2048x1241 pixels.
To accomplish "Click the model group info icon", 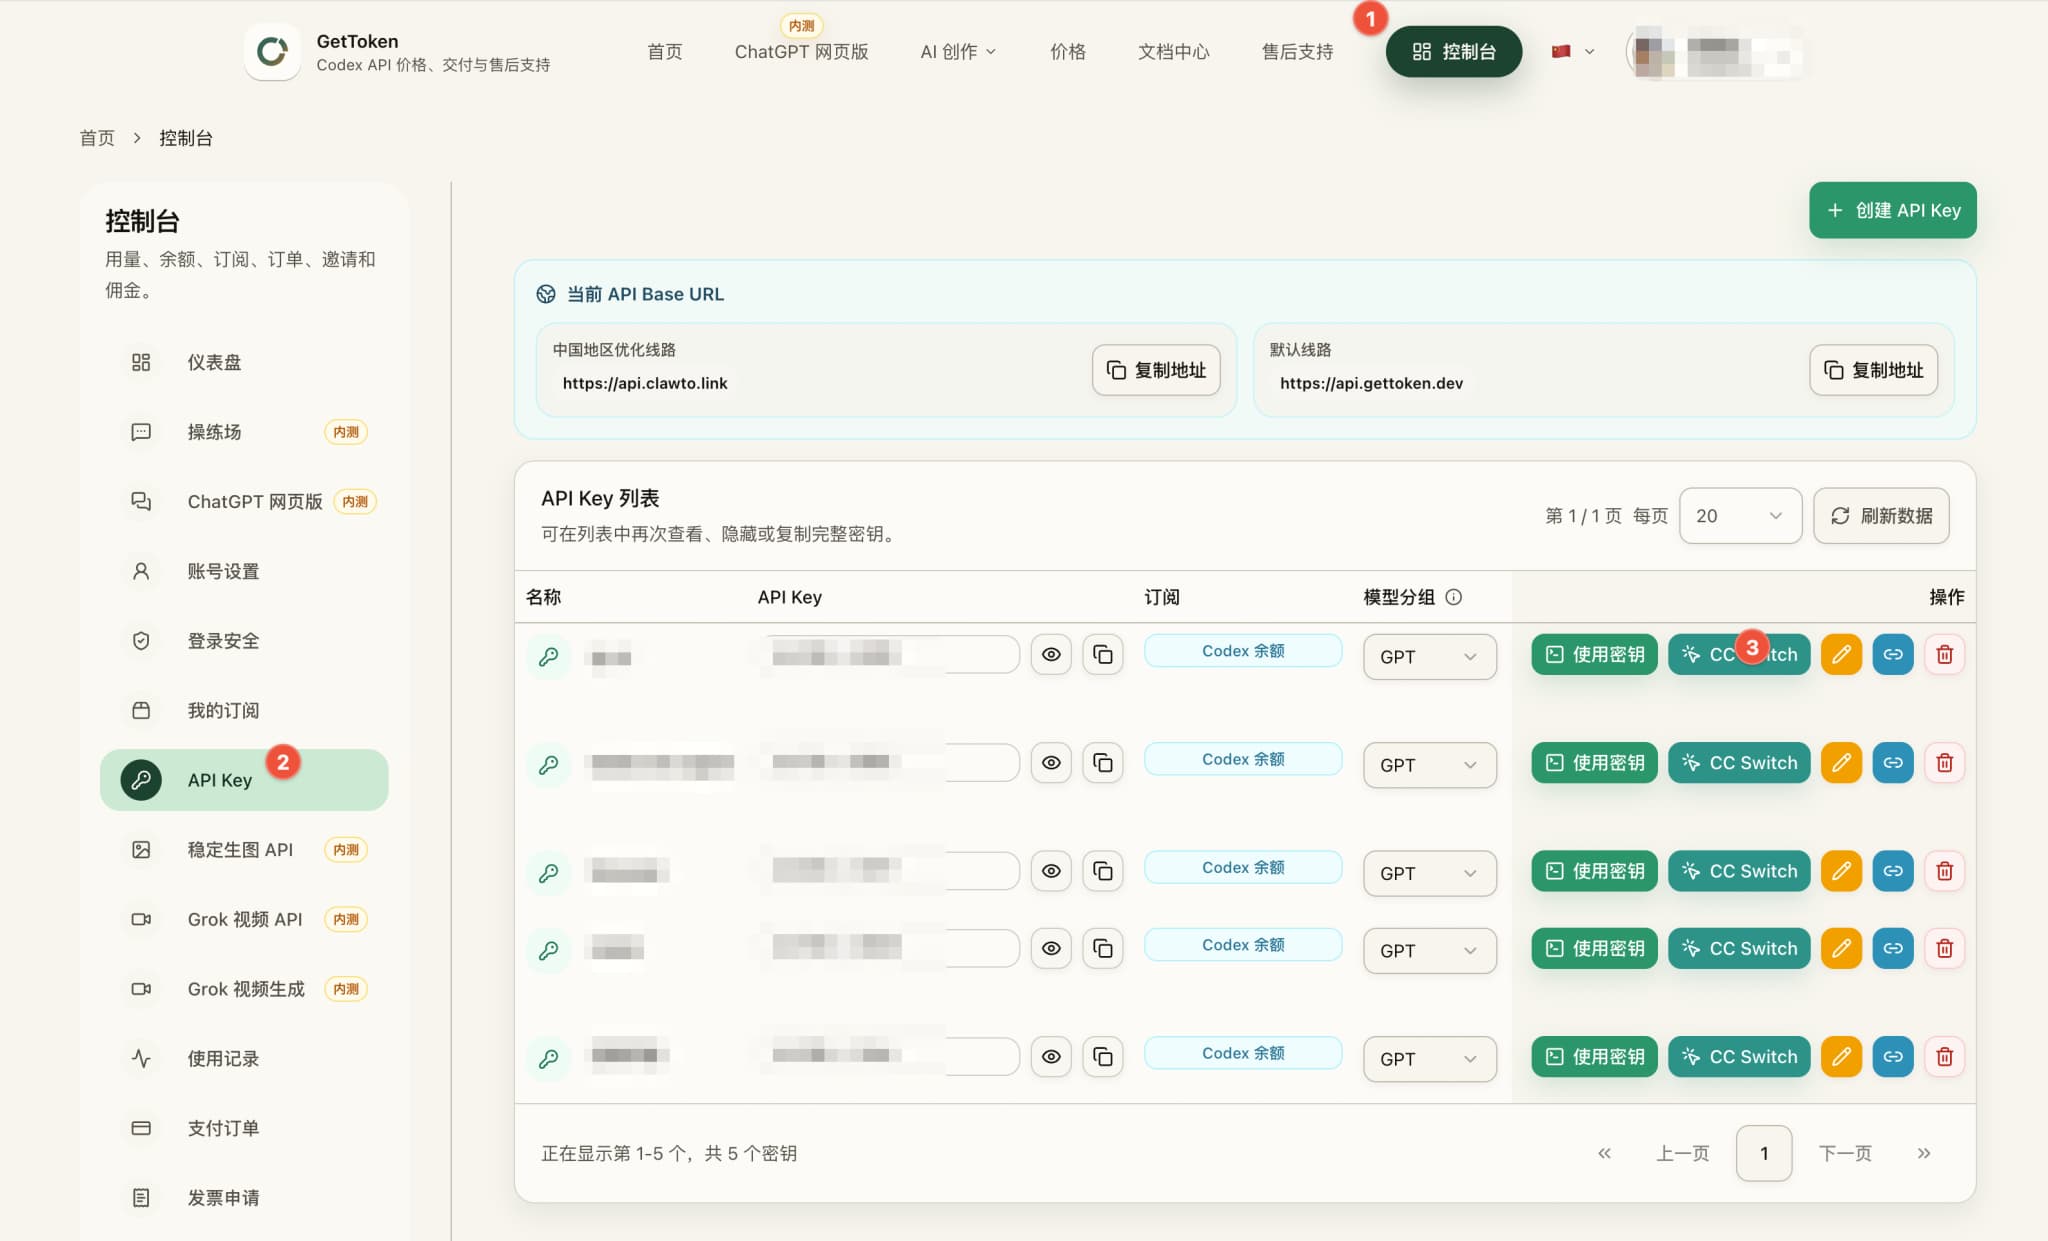I will (1454, 597).
